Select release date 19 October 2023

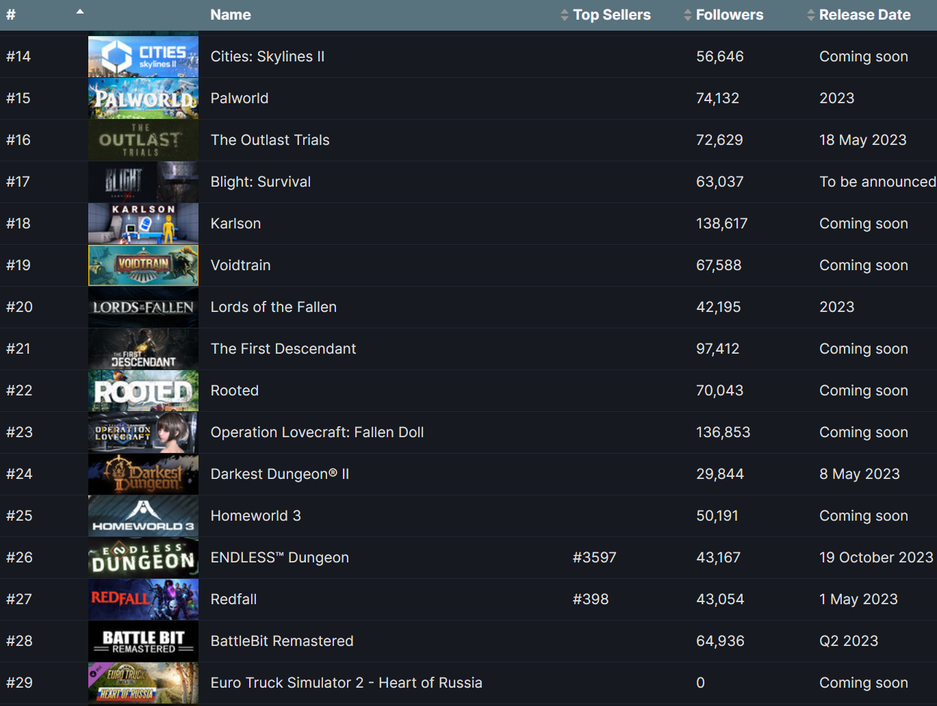[x=875, y=558]
